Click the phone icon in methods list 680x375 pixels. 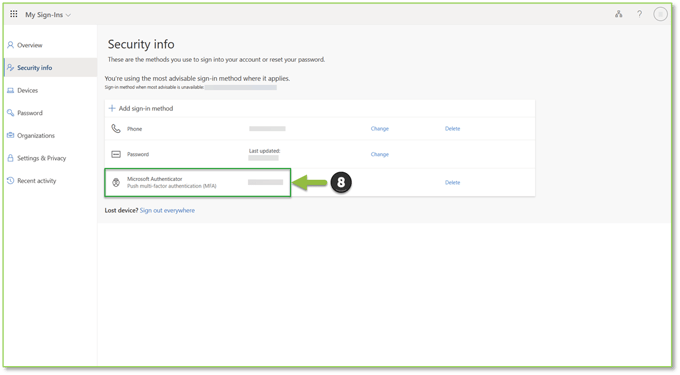tap(116, 129)
